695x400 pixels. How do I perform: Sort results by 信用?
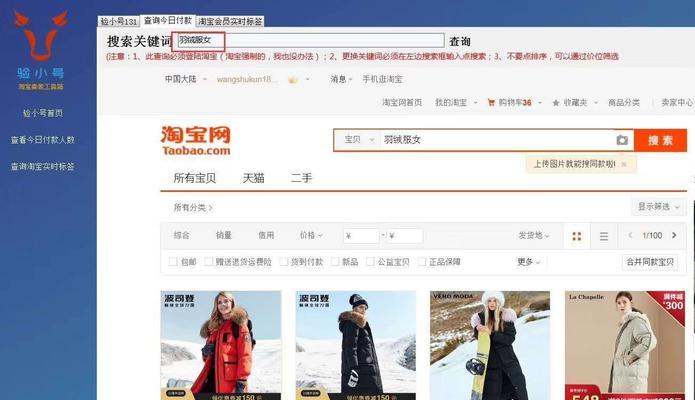(x=266, y=235)
